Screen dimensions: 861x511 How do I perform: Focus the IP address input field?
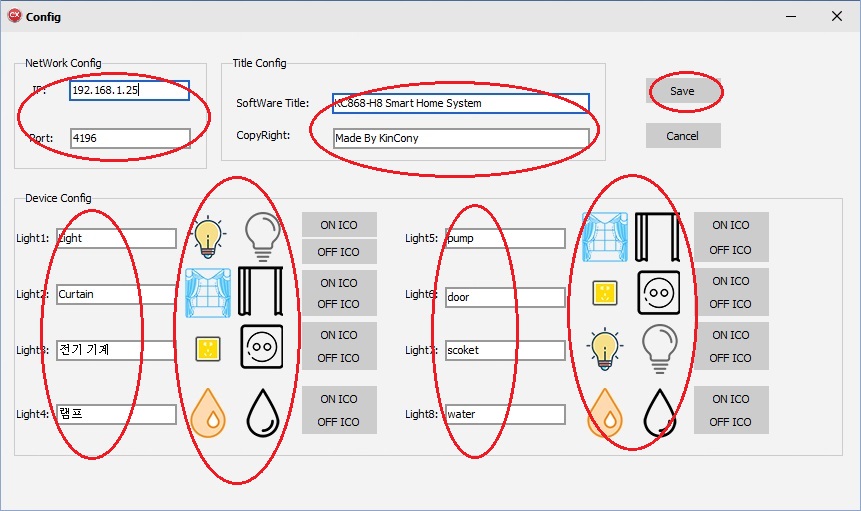pyautogui.click(x=129, y=90)
